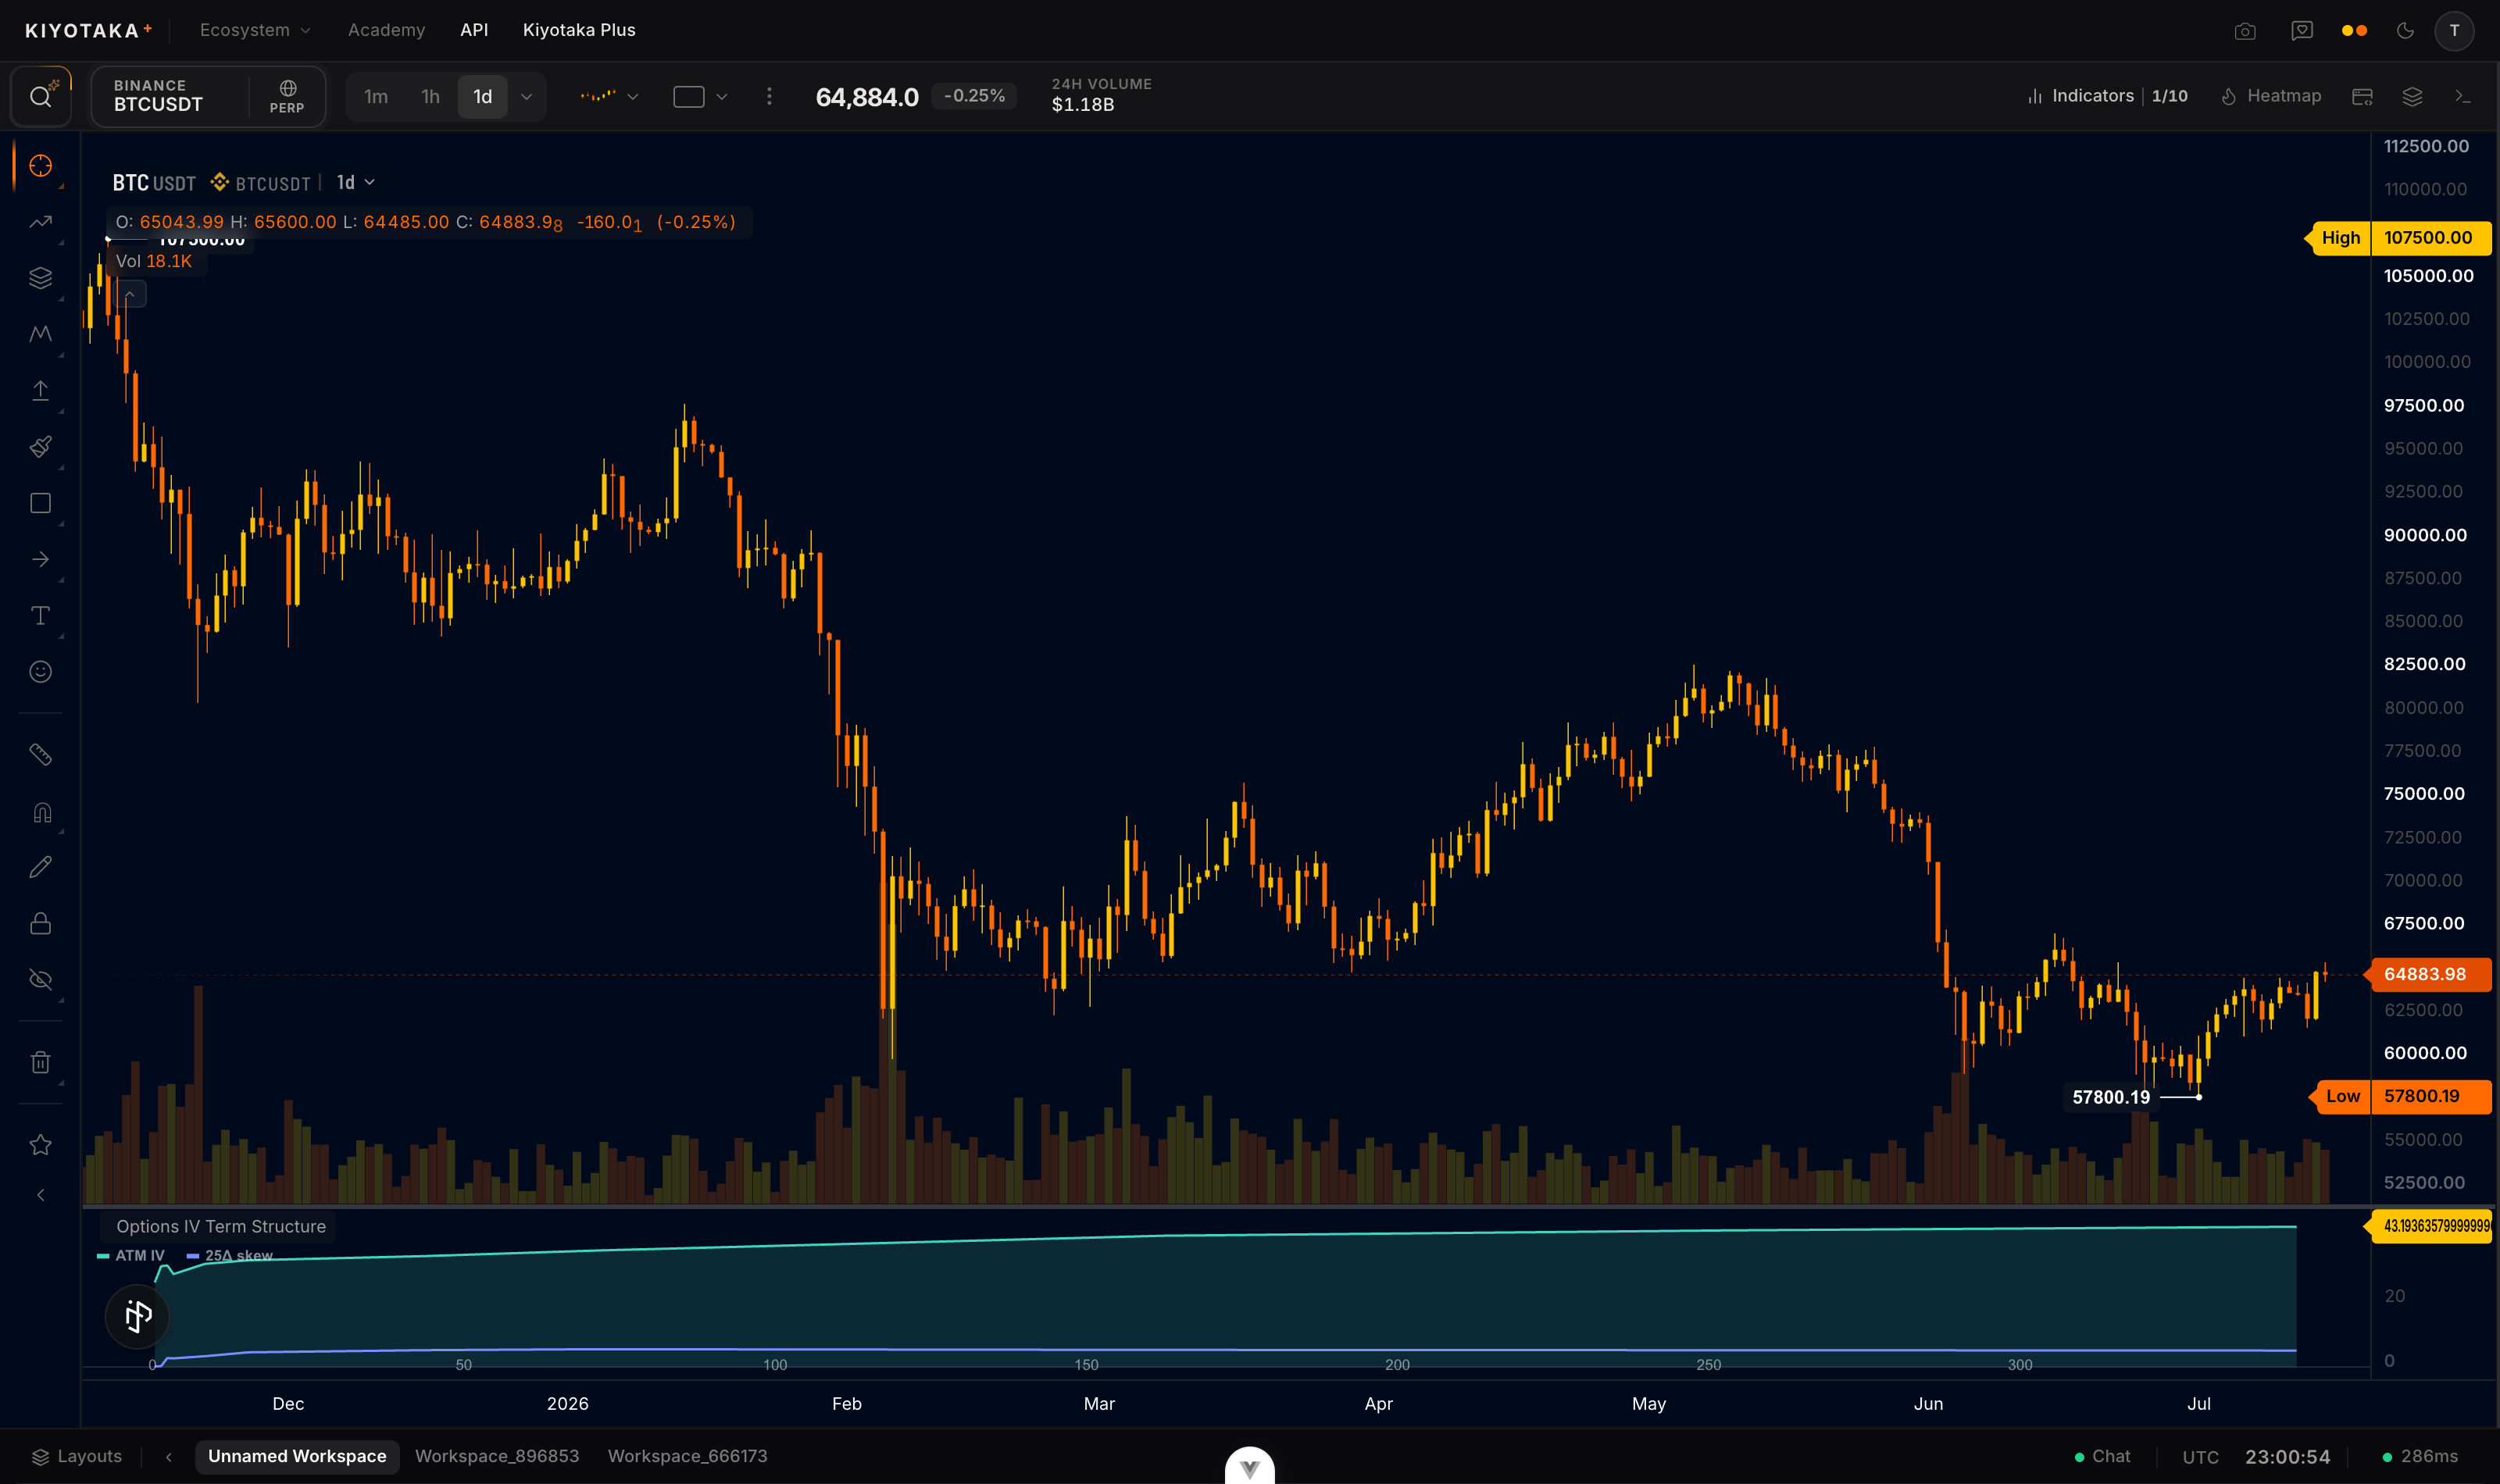Switch to Workspace_896853 tab

coord(497,1457)
